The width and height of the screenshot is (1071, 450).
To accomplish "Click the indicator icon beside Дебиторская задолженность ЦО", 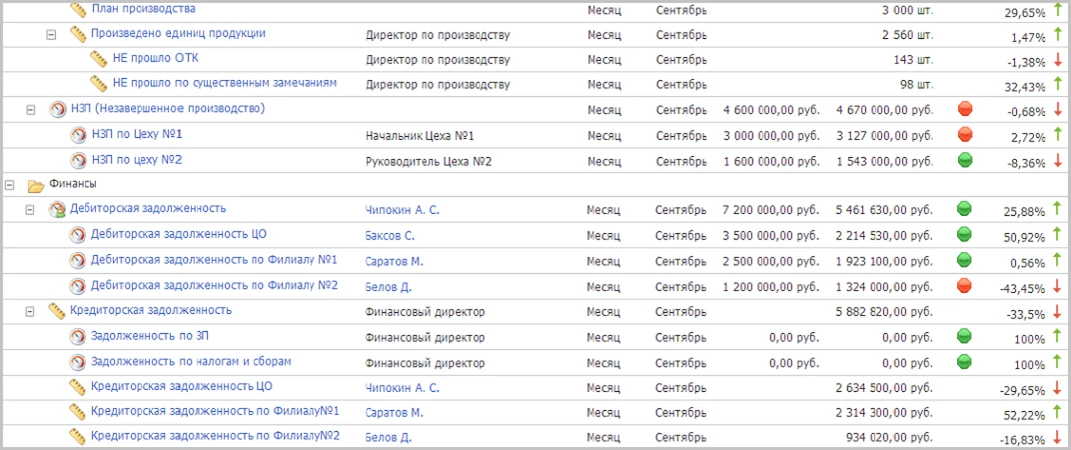I will pyautogui.click(x=78, y=236).
